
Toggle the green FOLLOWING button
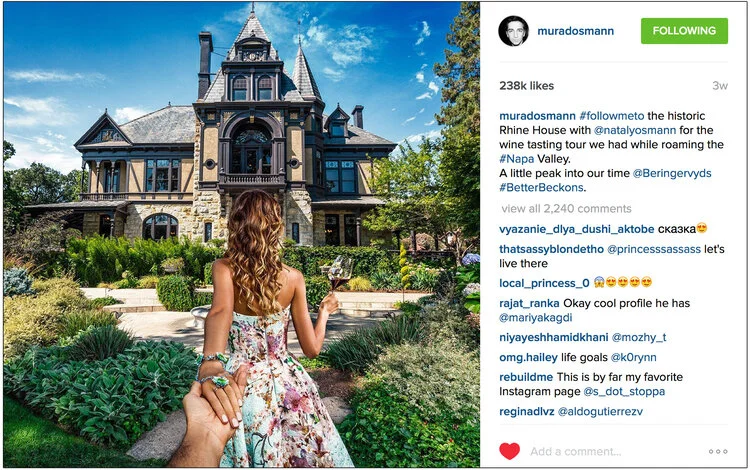pyautogui.click(x=684, y=31)
